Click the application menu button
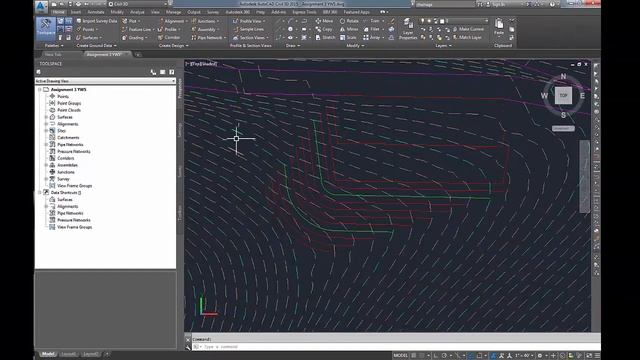This screenshot has width=640, height=360. (41, 6)
